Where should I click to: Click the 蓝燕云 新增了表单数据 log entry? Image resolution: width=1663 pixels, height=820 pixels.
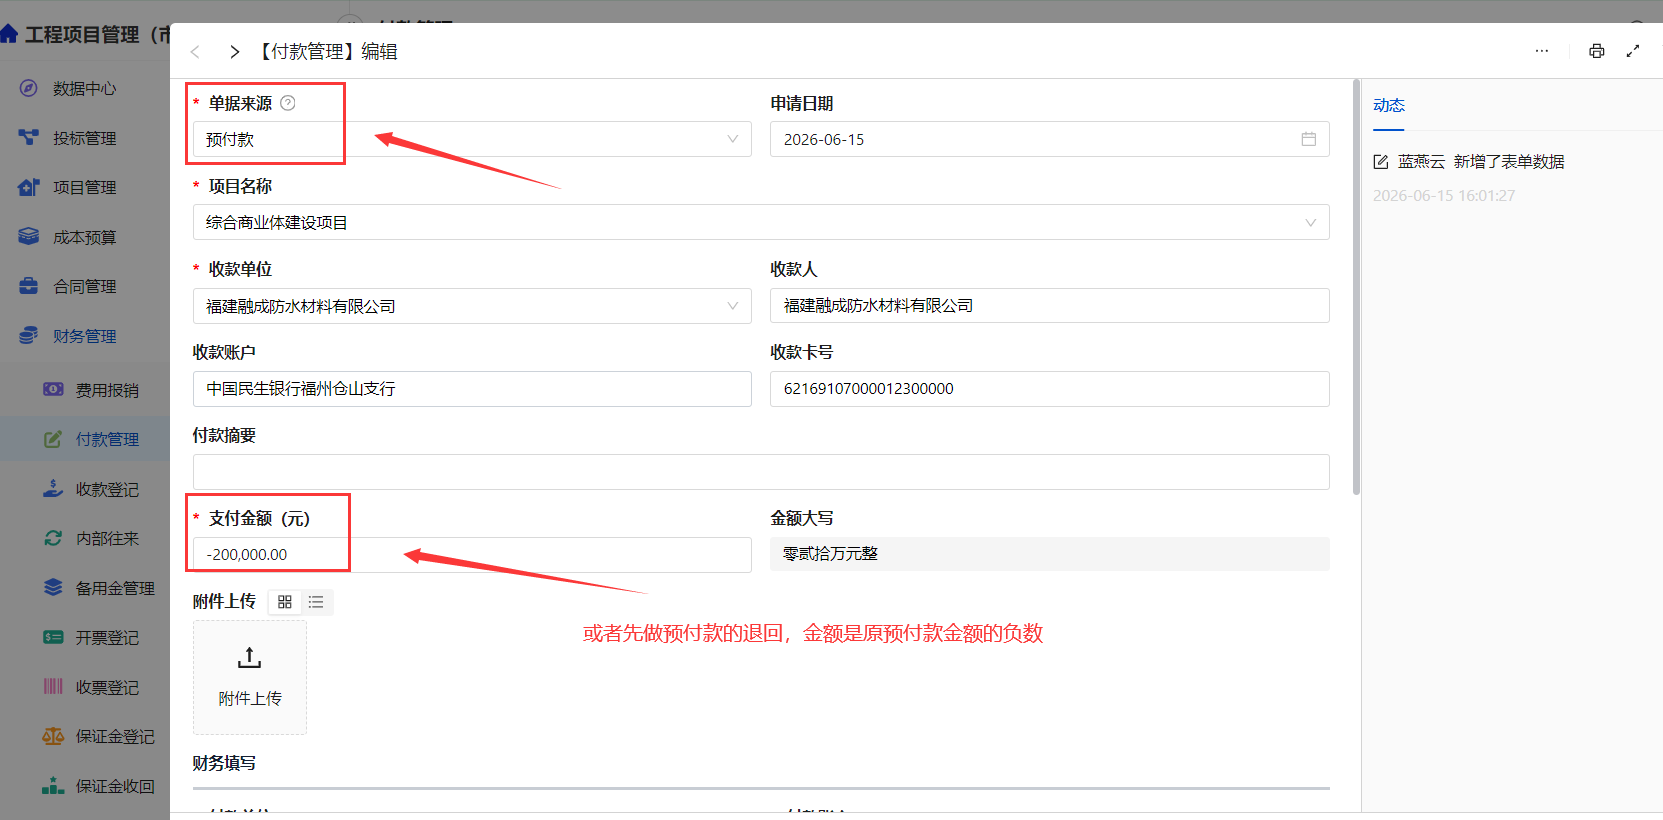click(1469, 161)
